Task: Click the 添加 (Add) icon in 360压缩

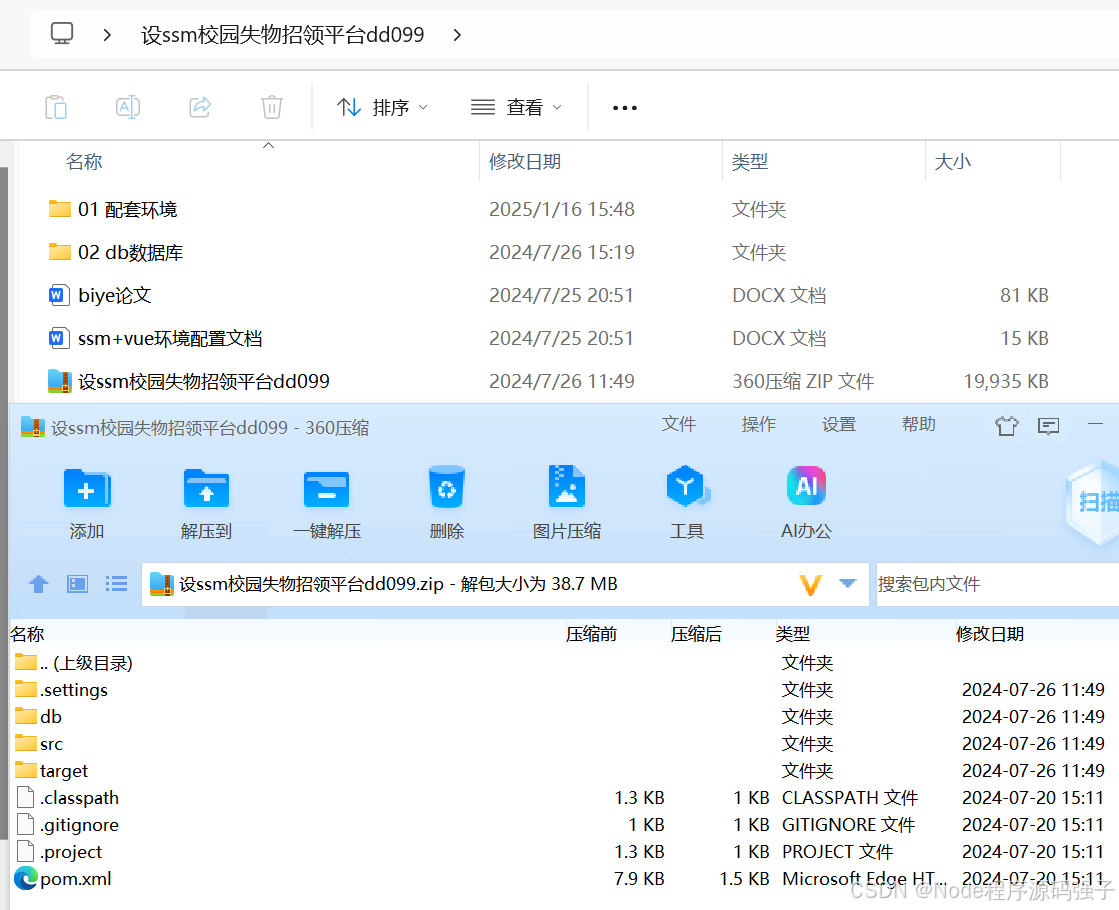Action: [86, 488]
